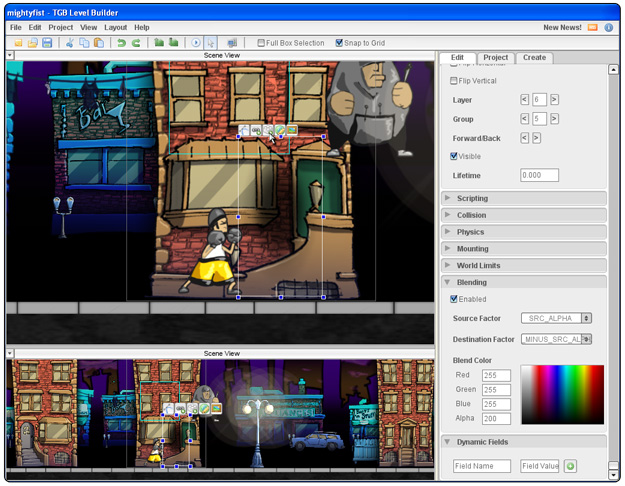Open the View menu
This screenshot has height=486, width=625.
pyautogui.click(x=88, y=28)
